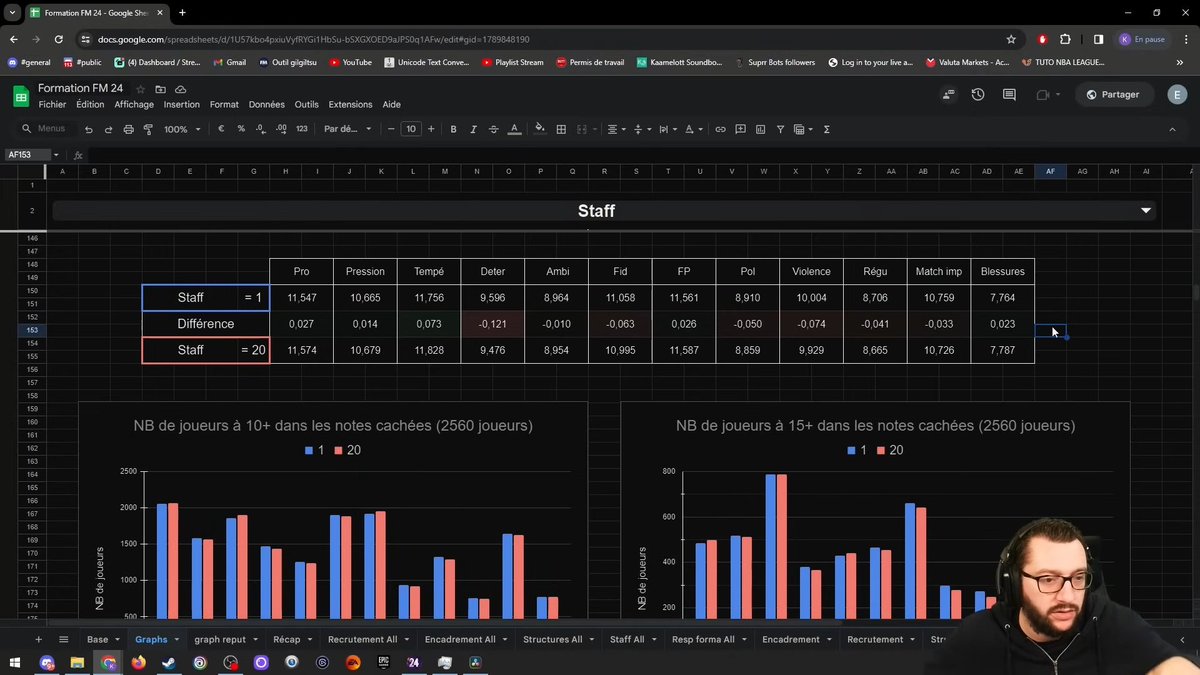The height and width of the screenshot is (675, 1200).
Task: Collapse the toolbar with the chevron
Action: tap(1173, 129)
